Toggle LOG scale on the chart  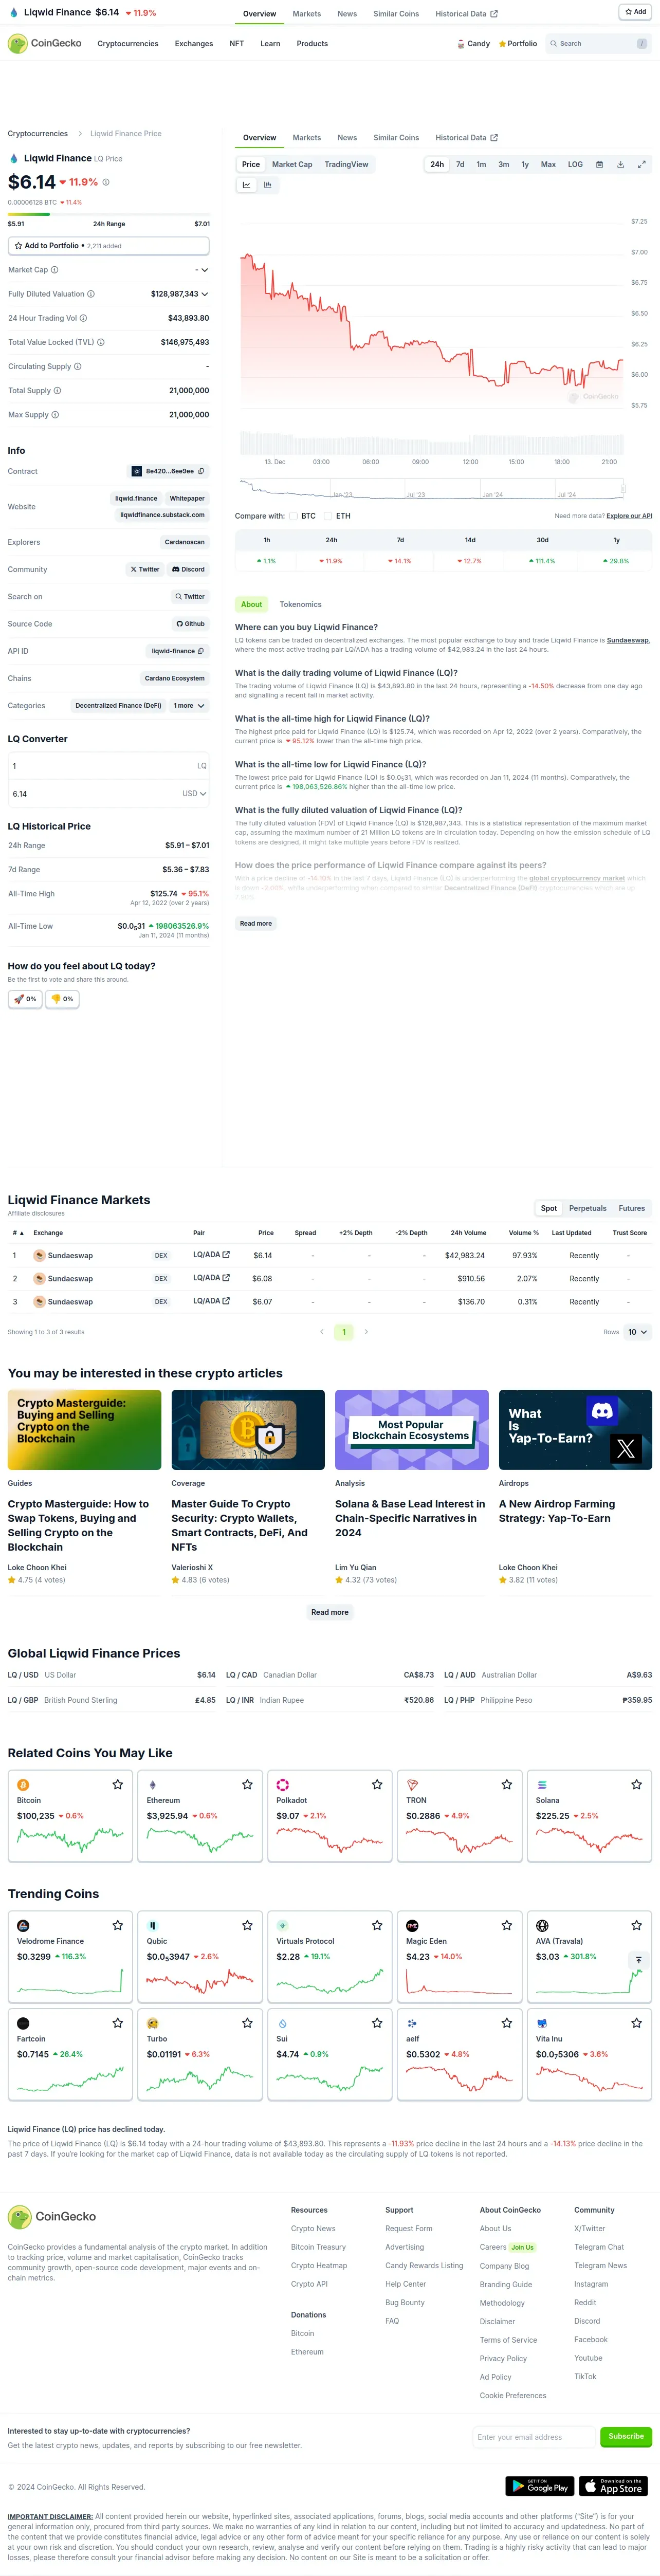click(x=575, y=164)
